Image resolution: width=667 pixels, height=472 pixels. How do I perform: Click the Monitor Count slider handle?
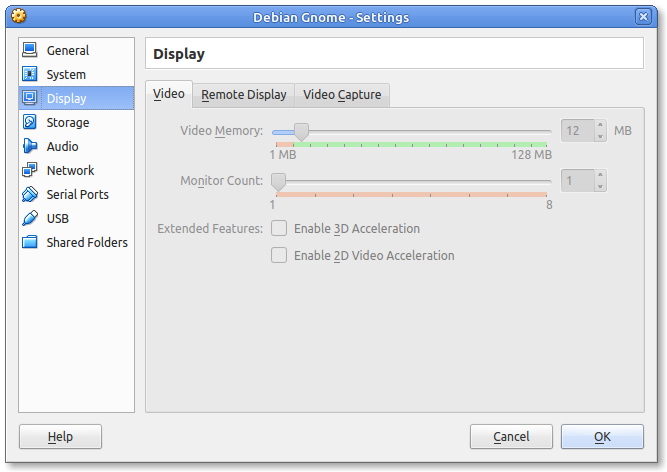coord(279,182)
